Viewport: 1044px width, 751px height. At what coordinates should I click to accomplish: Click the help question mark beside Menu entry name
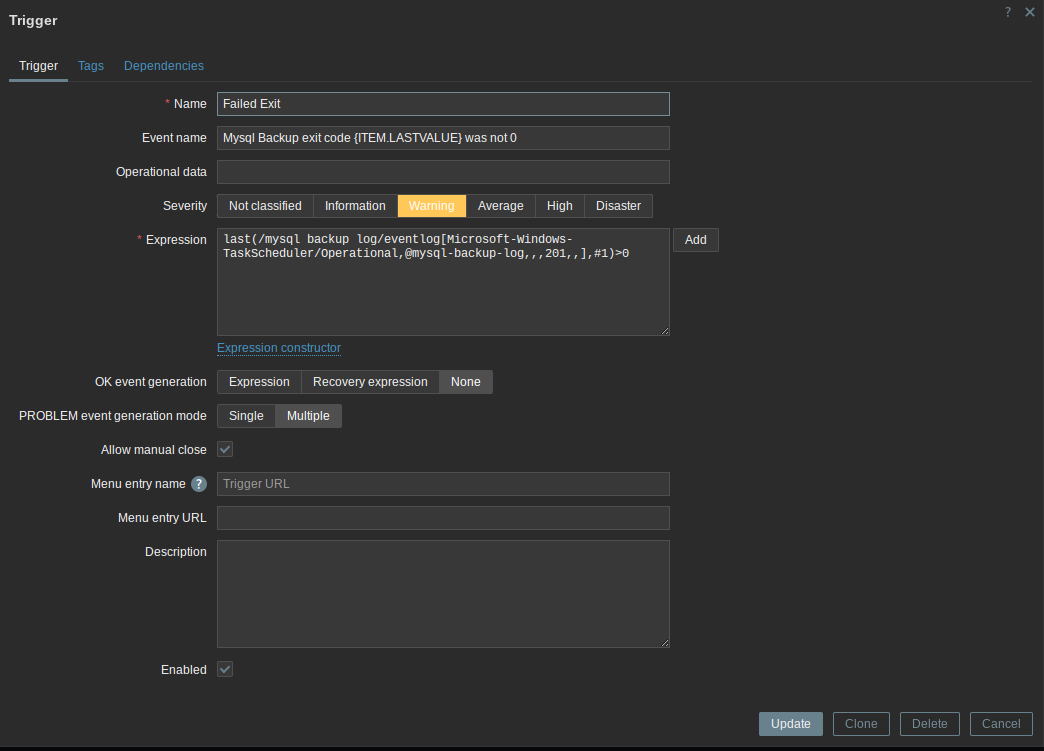coord(199,484)
